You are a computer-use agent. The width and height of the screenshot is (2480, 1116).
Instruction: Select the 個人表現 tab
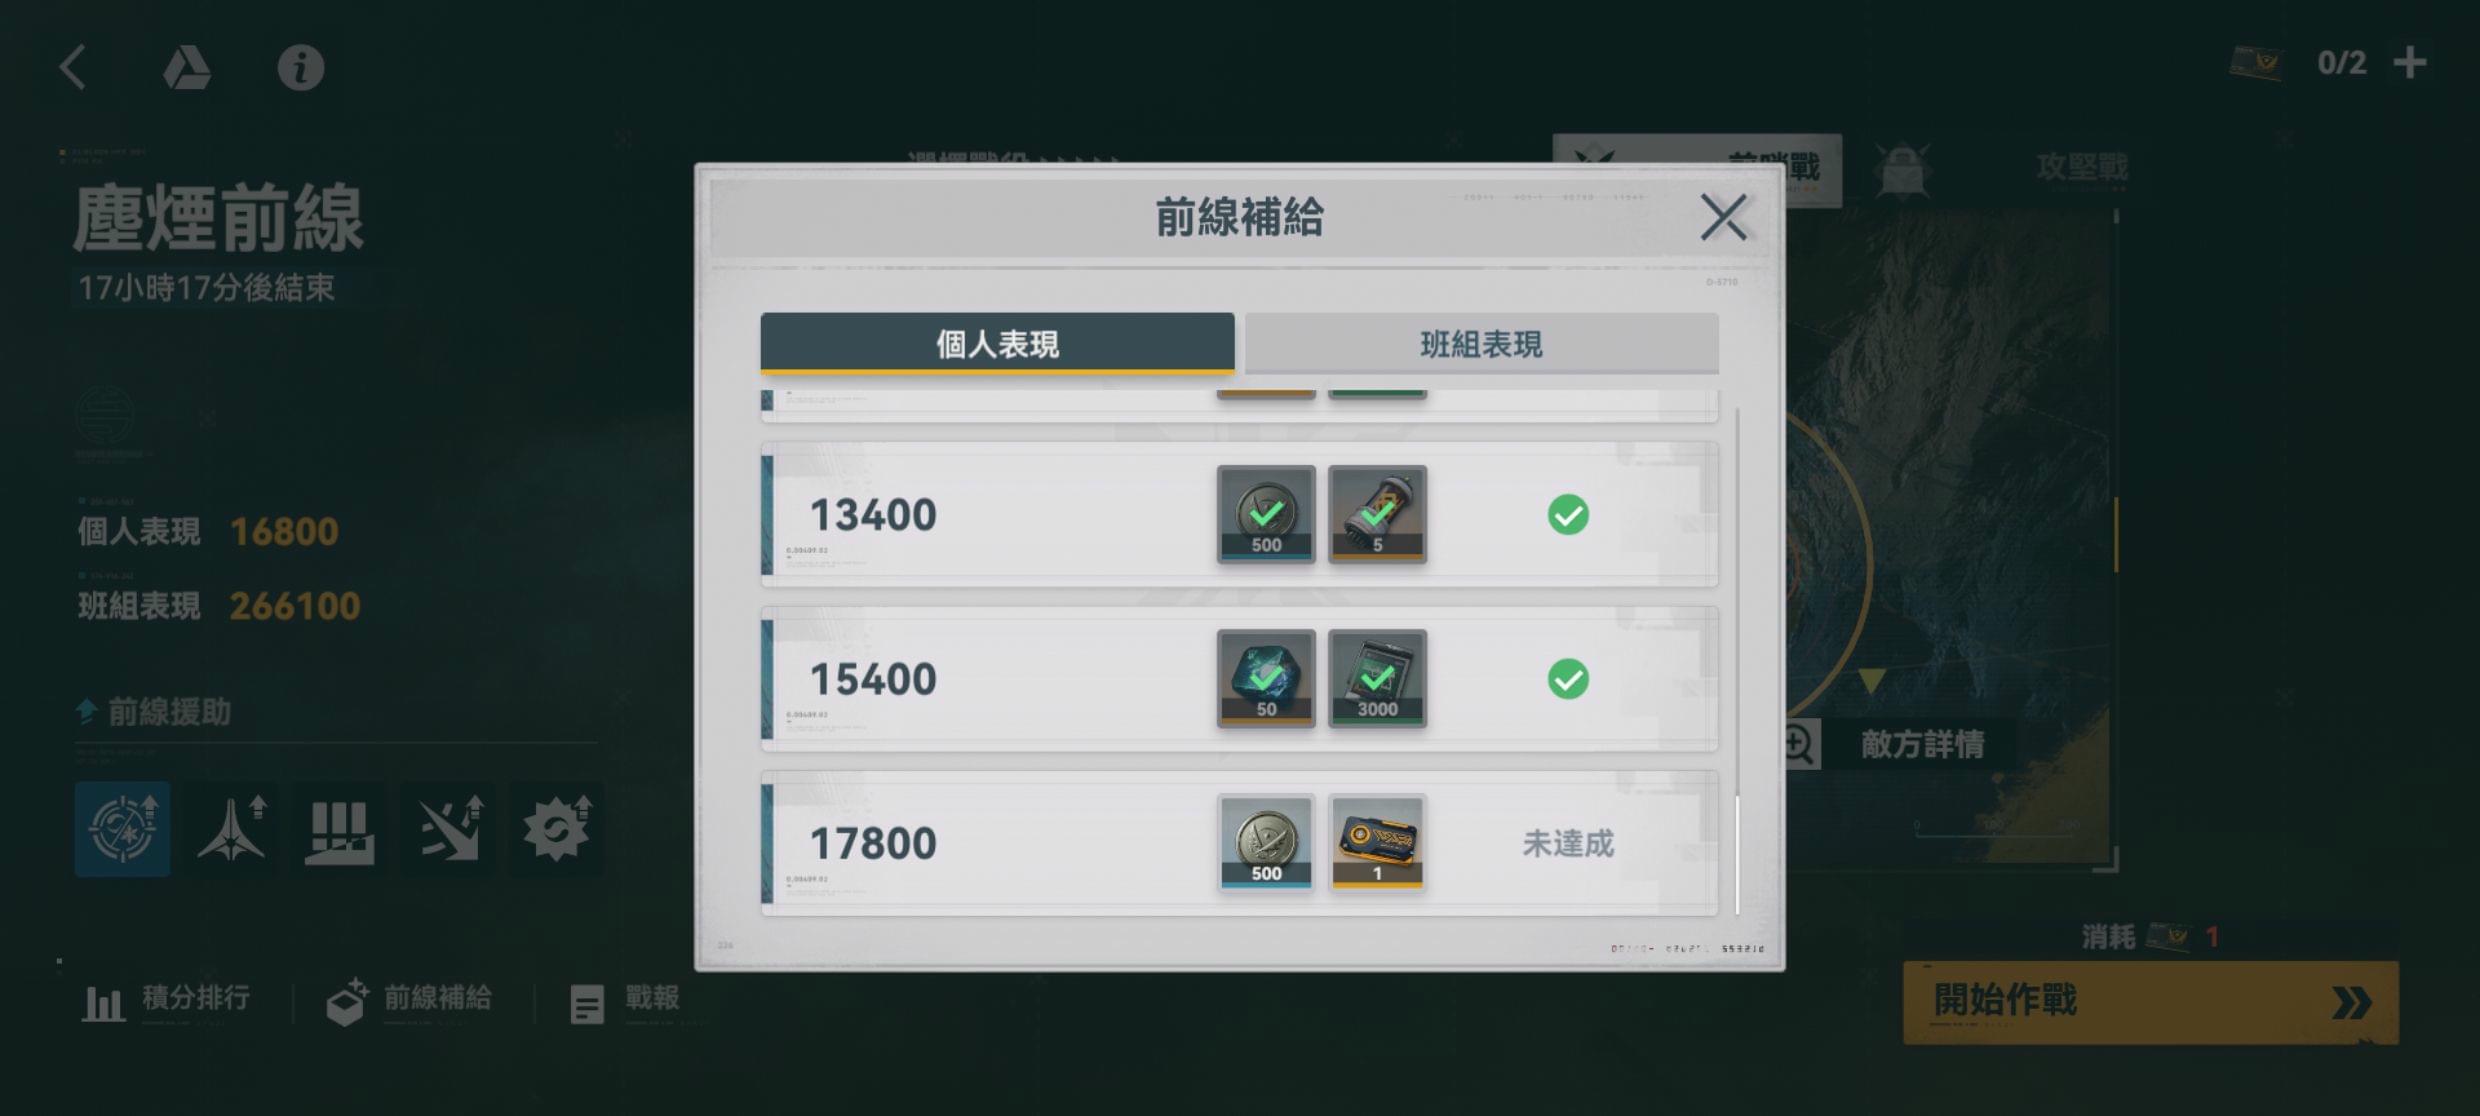pos(997,344)
